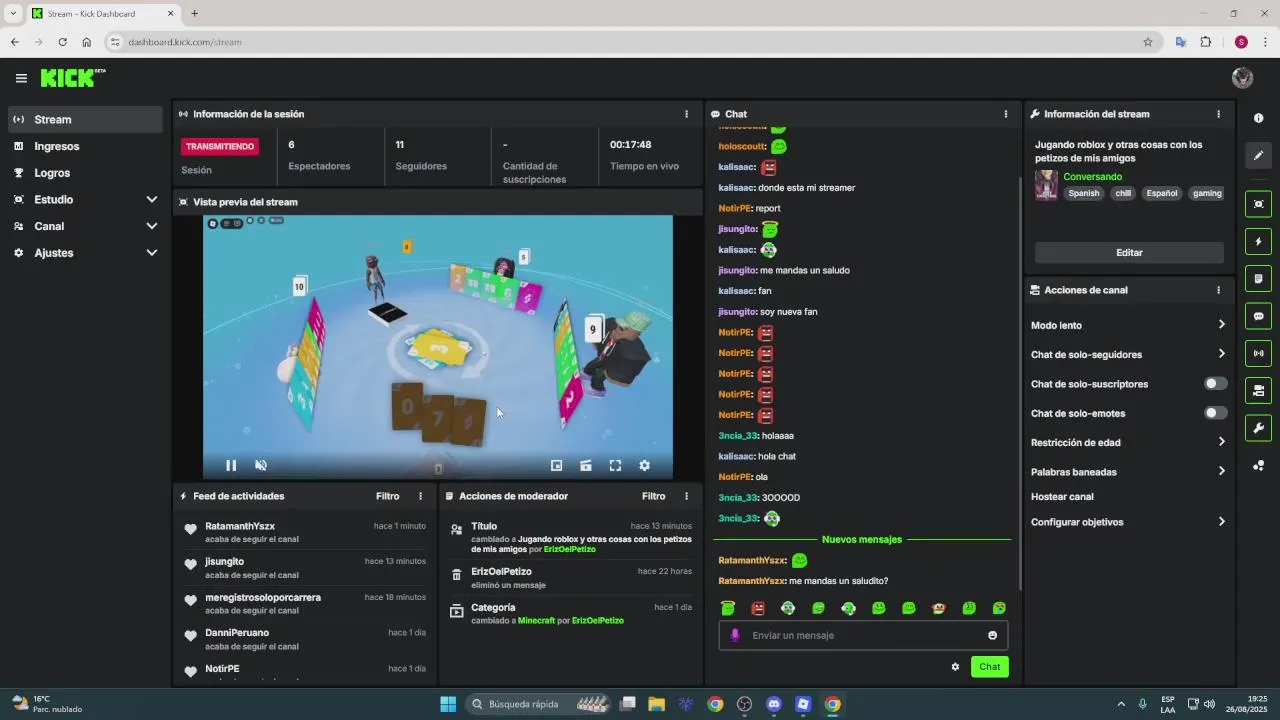Open the ErizOelPetizo link in Categoría entry
This screenshot has height=720, width=1280.
[597, 621]
